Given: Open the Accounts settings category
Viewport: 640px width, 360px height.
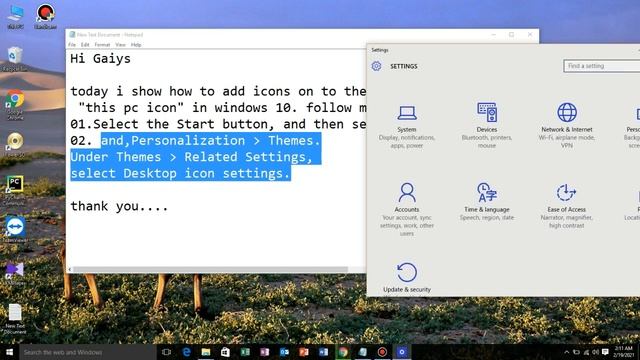Looking at the screenshot, I should (407, 208).
